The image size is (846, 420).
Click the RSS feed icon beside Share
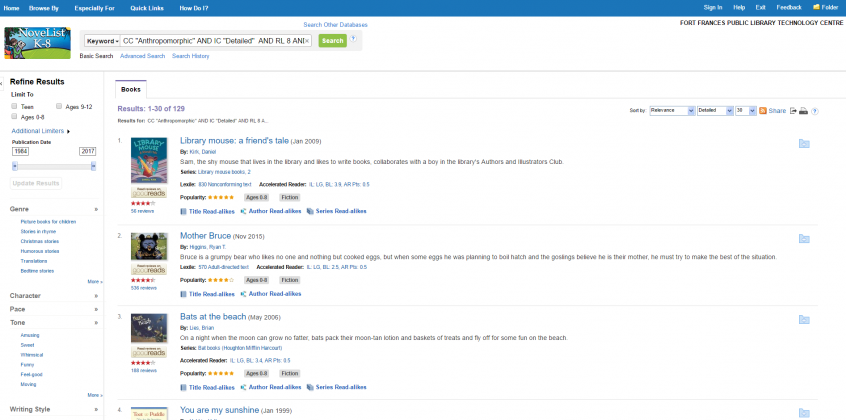[763, 110]
